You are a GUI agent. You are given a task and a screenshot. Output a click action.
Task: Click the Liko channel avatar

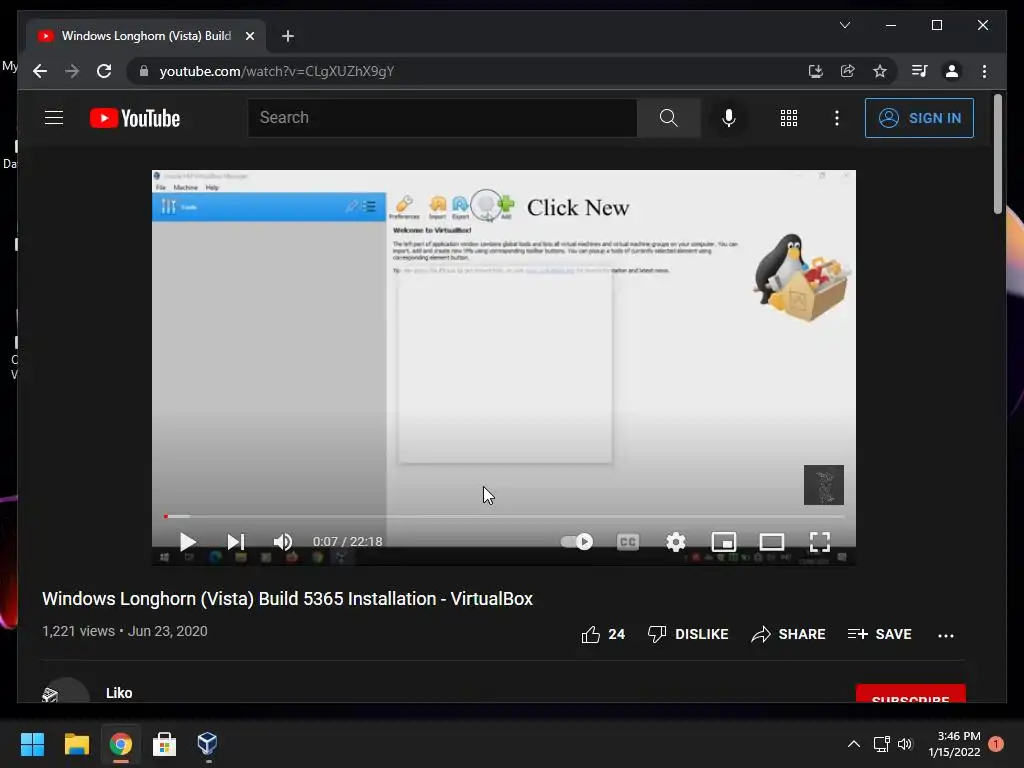(x=66, y=691)
